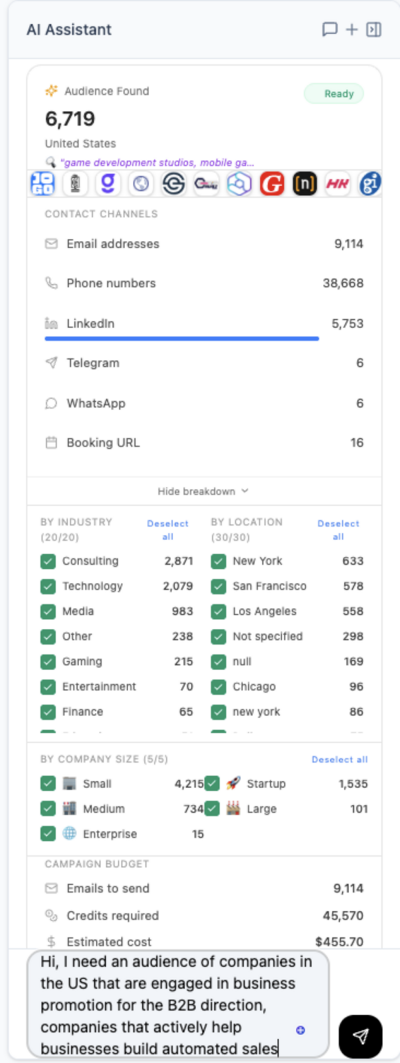Uncheck the Startup company size checkbox
Viewport: 400px width, 1063px height.
pos(212,784)
